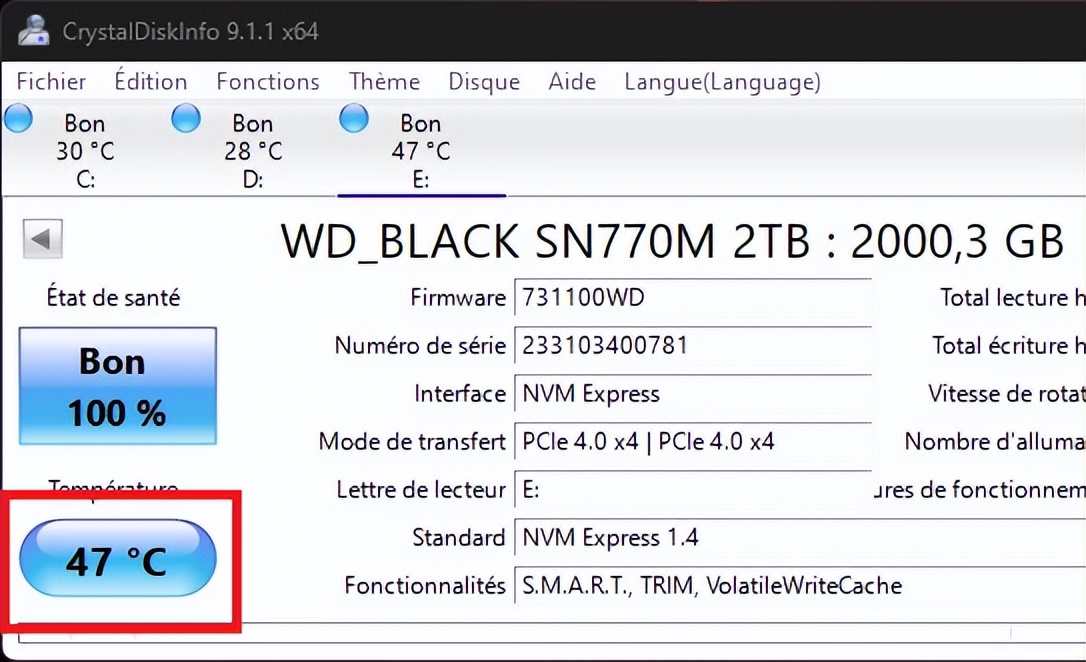This screenshot has height=662, width=1086.
Task: Open the Langue(Language) menu
Action: point(722,82)
